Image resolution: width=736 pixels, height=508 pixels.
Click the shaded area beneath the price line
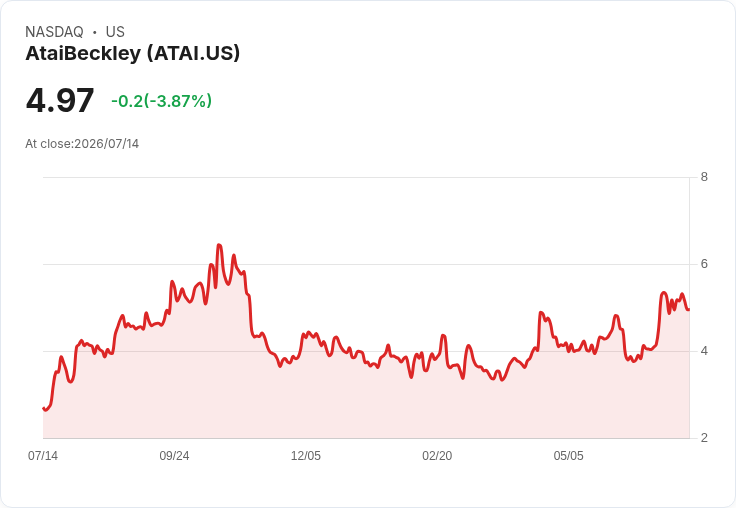[x=366, y=404]
